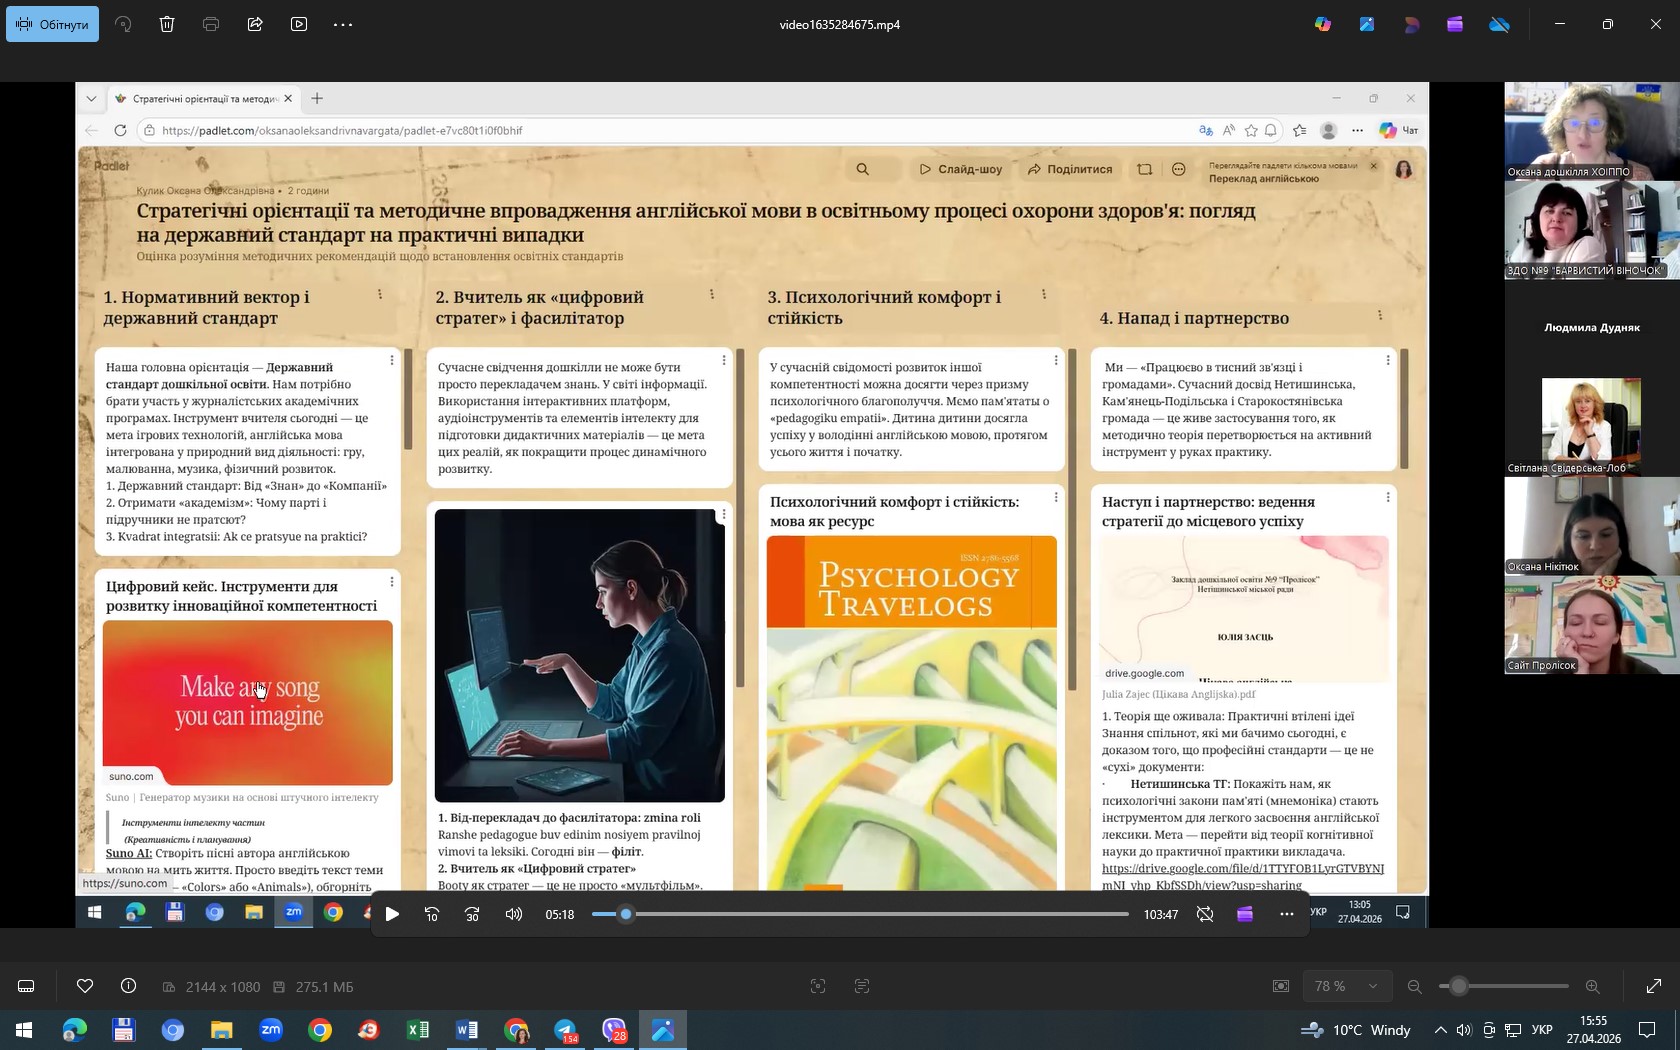Open the three-dot menu in top toolbar
1680x1050 pixels.
(x=343, y=24)
